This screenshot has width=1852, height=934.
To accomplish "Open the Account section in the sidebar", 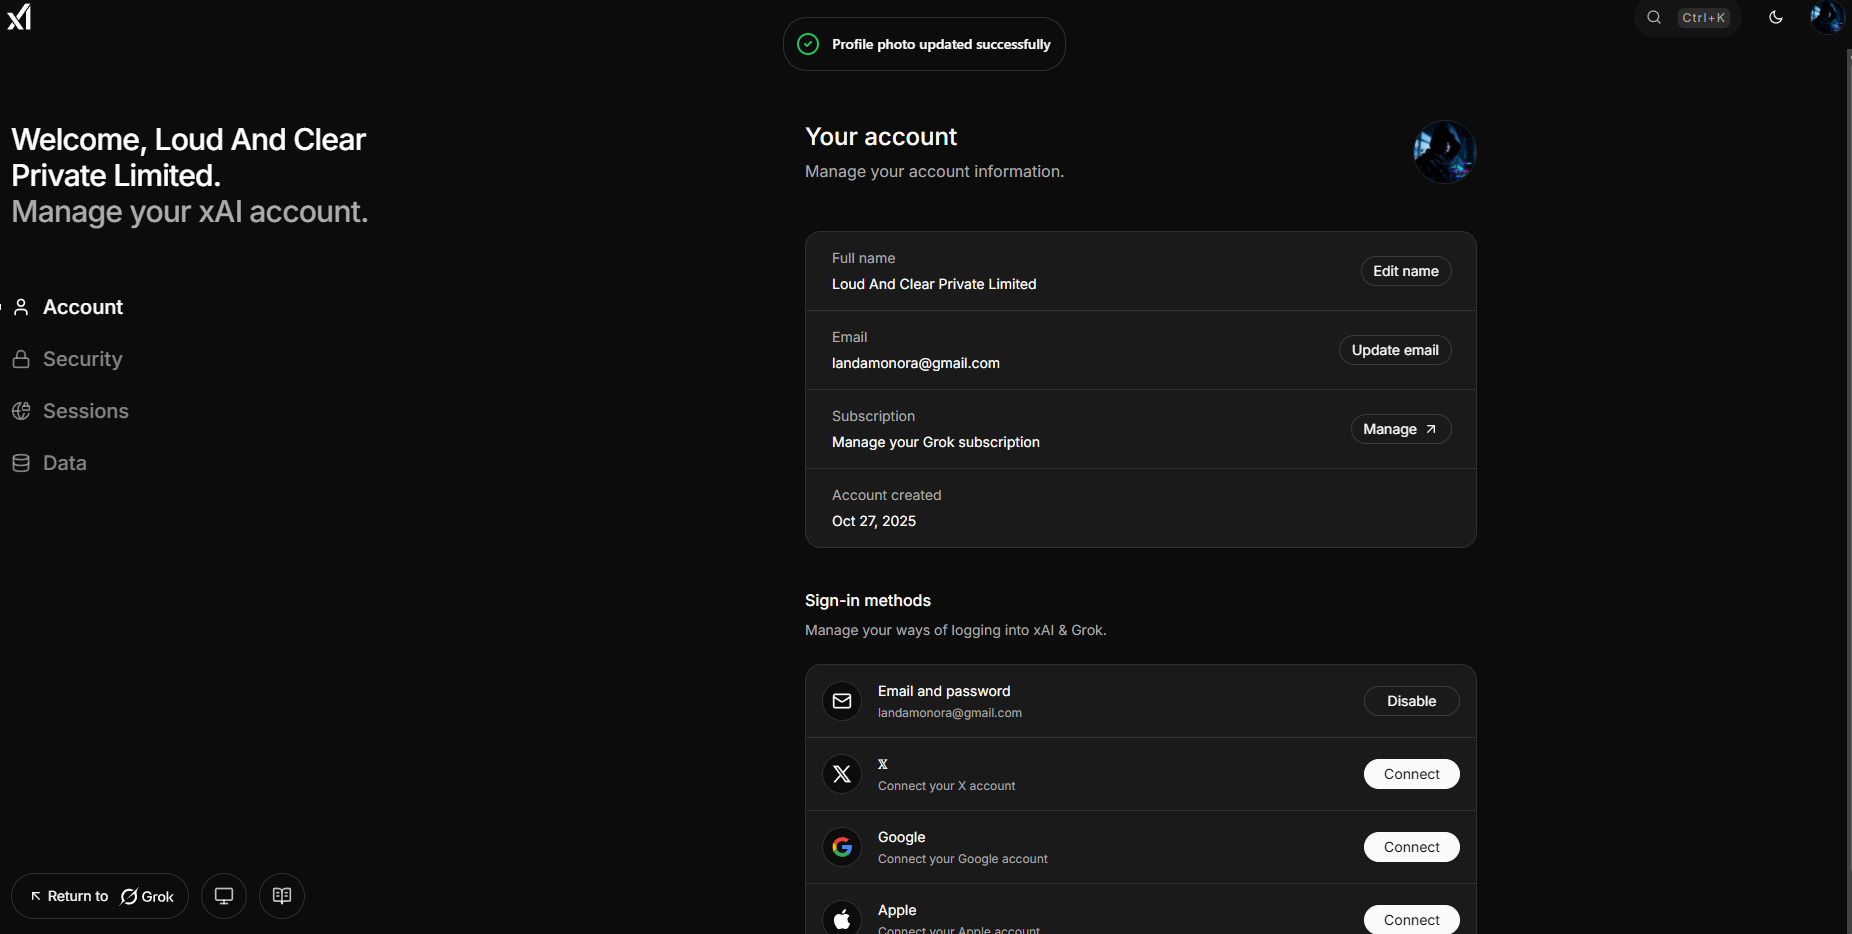I will click(x=68, y=307).
